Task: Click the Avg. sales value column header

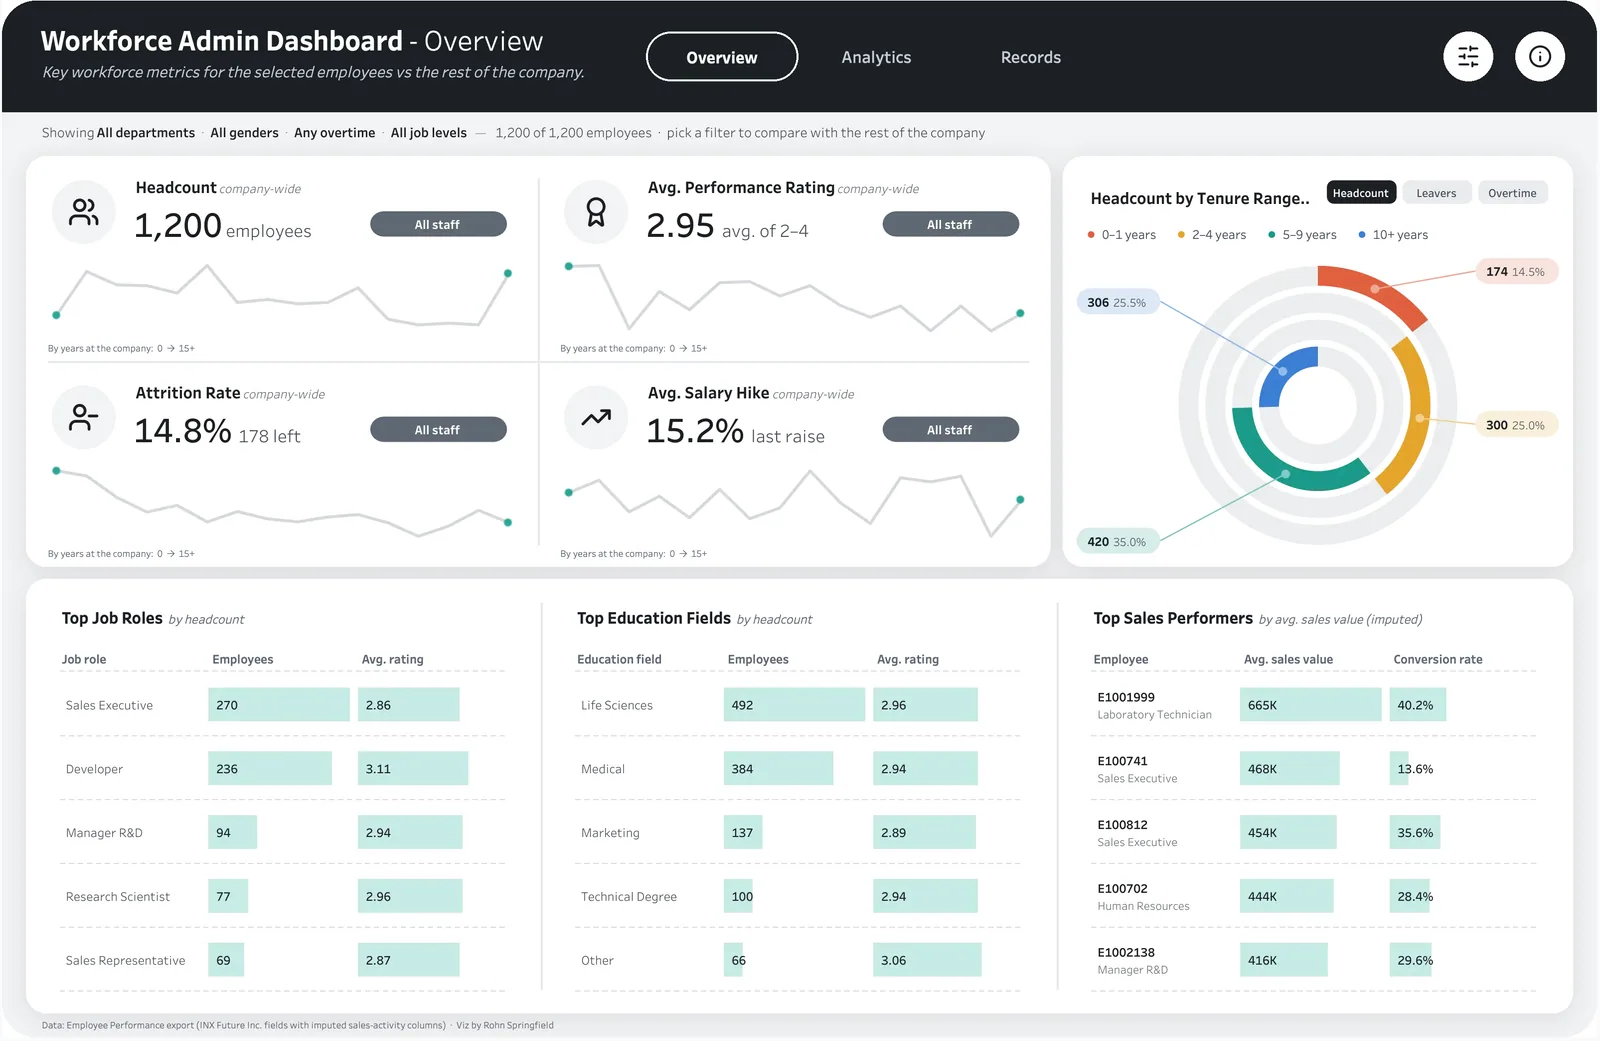Action: coord(1288,660)
